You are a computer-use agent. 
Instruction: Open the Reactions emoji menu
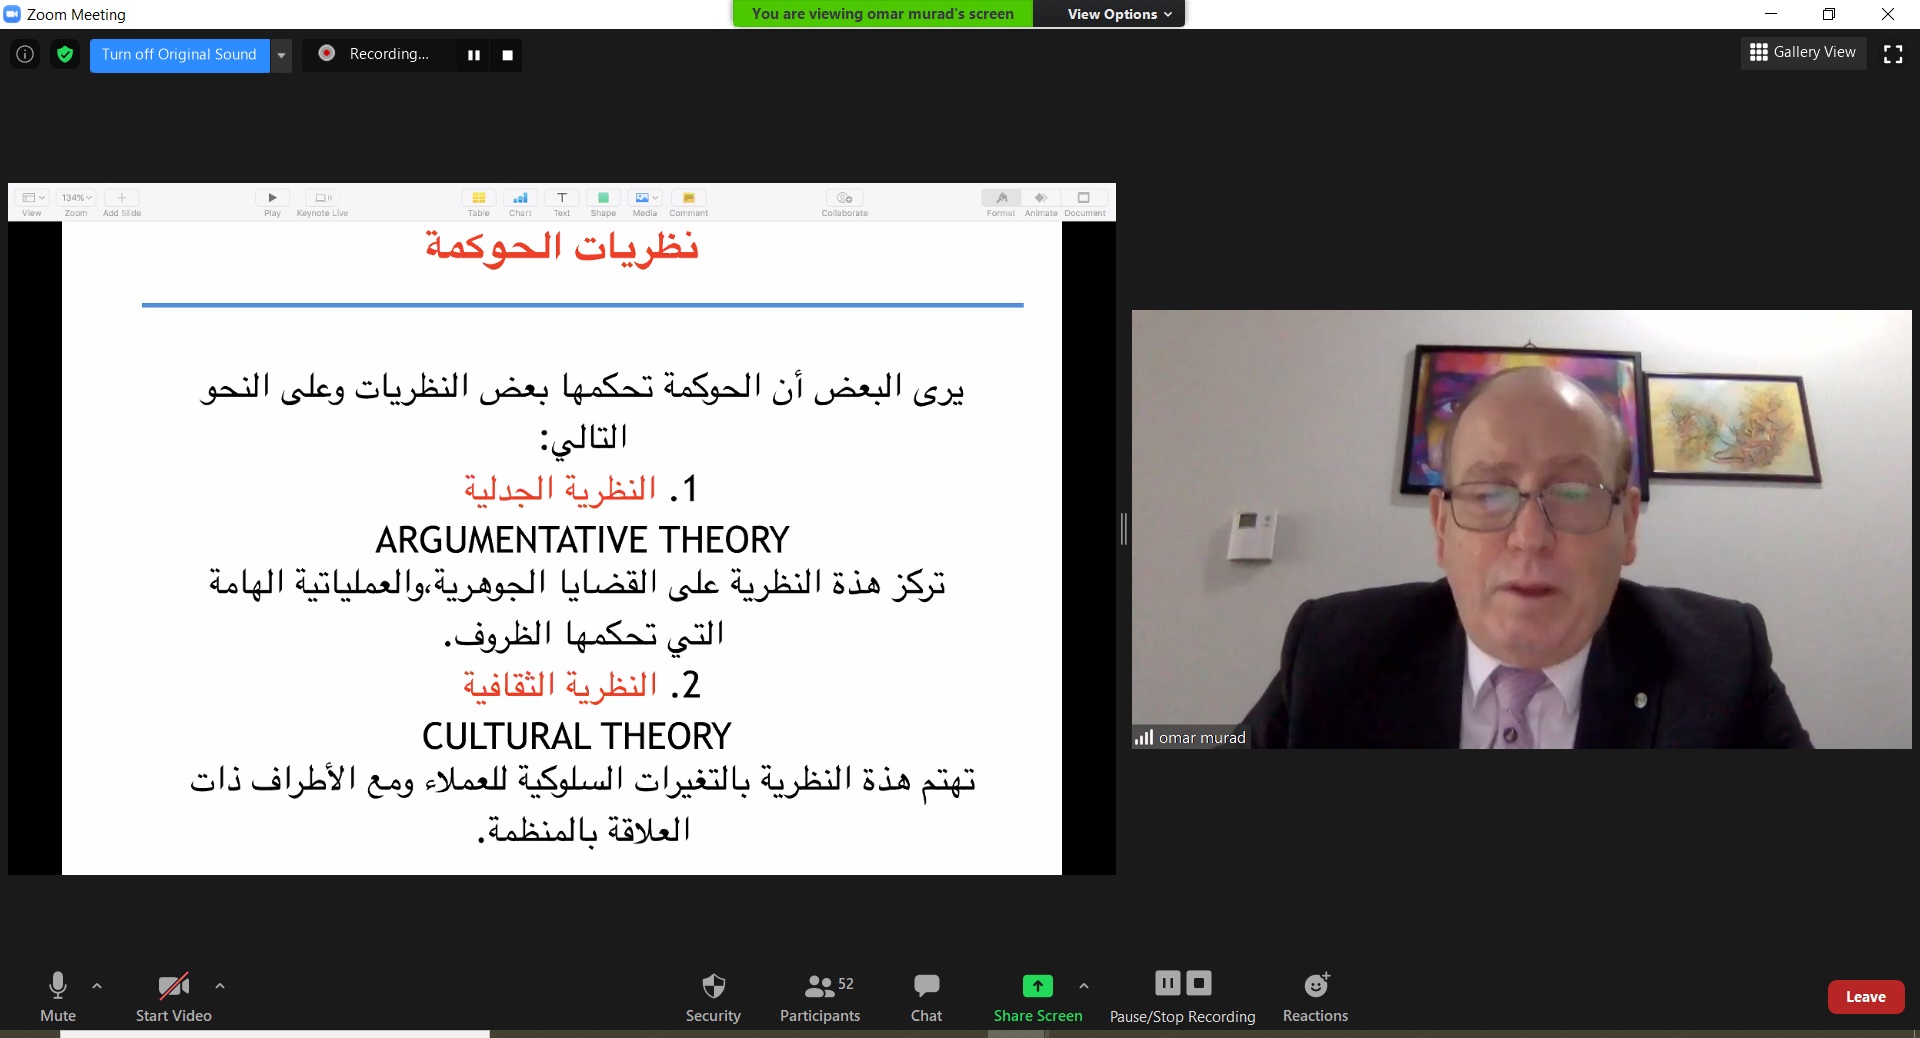[1315, 997]
